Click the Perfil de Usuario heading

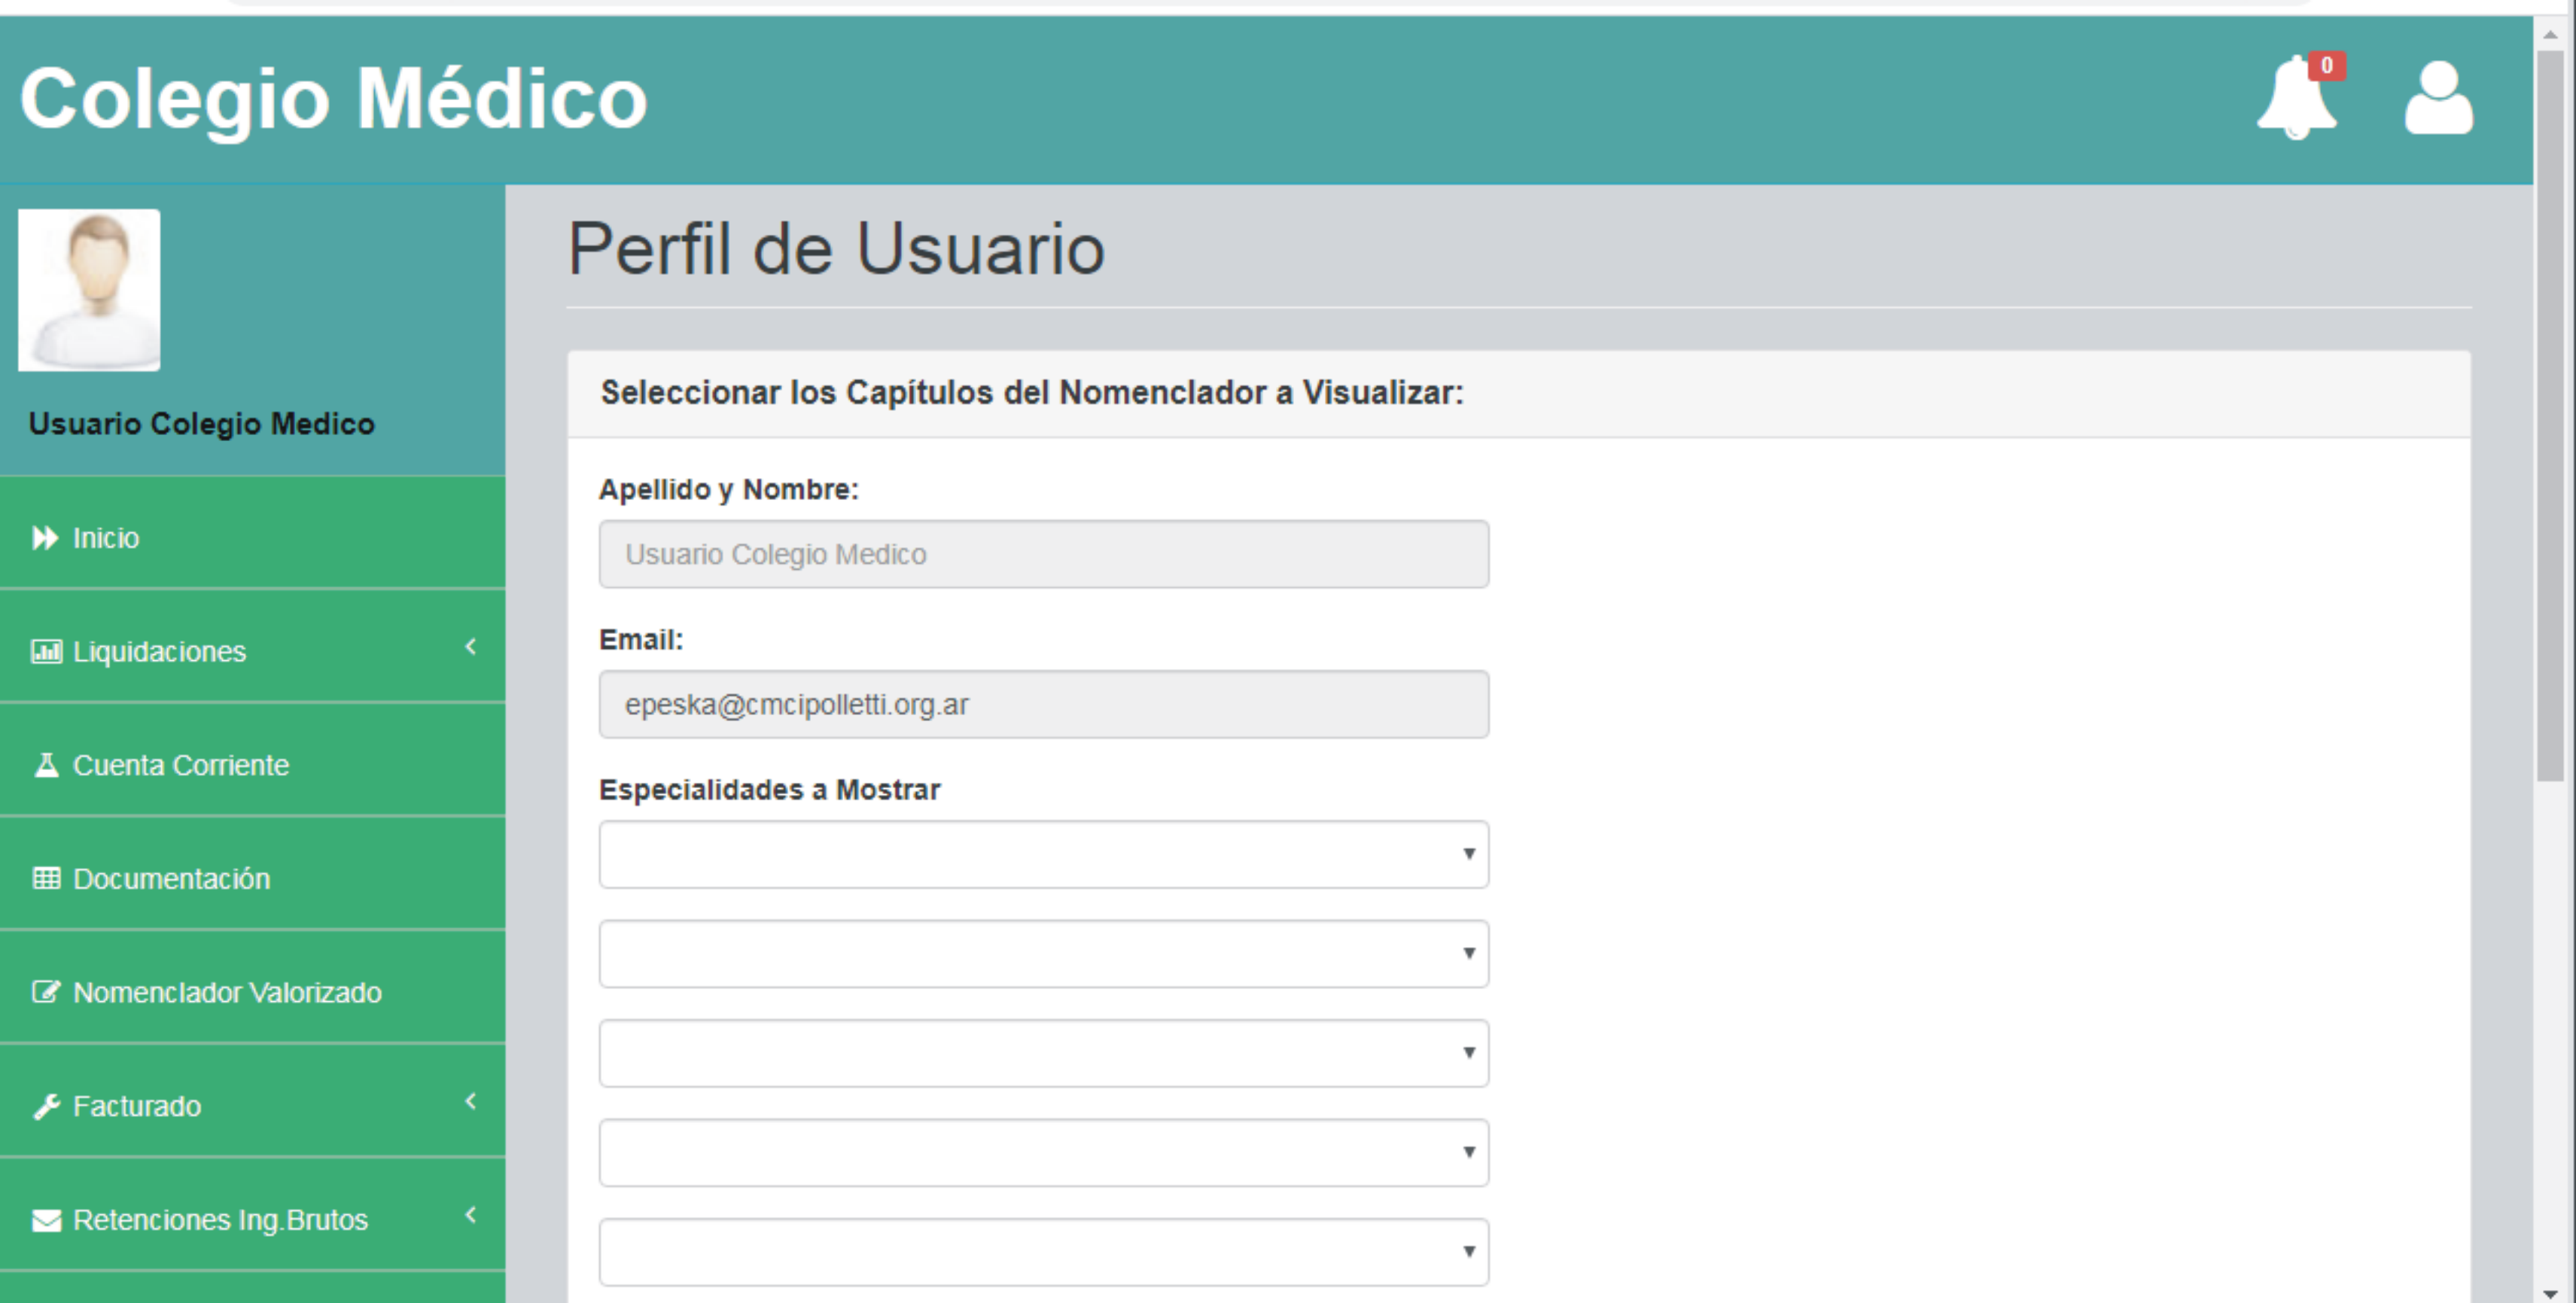coord(836,248)
